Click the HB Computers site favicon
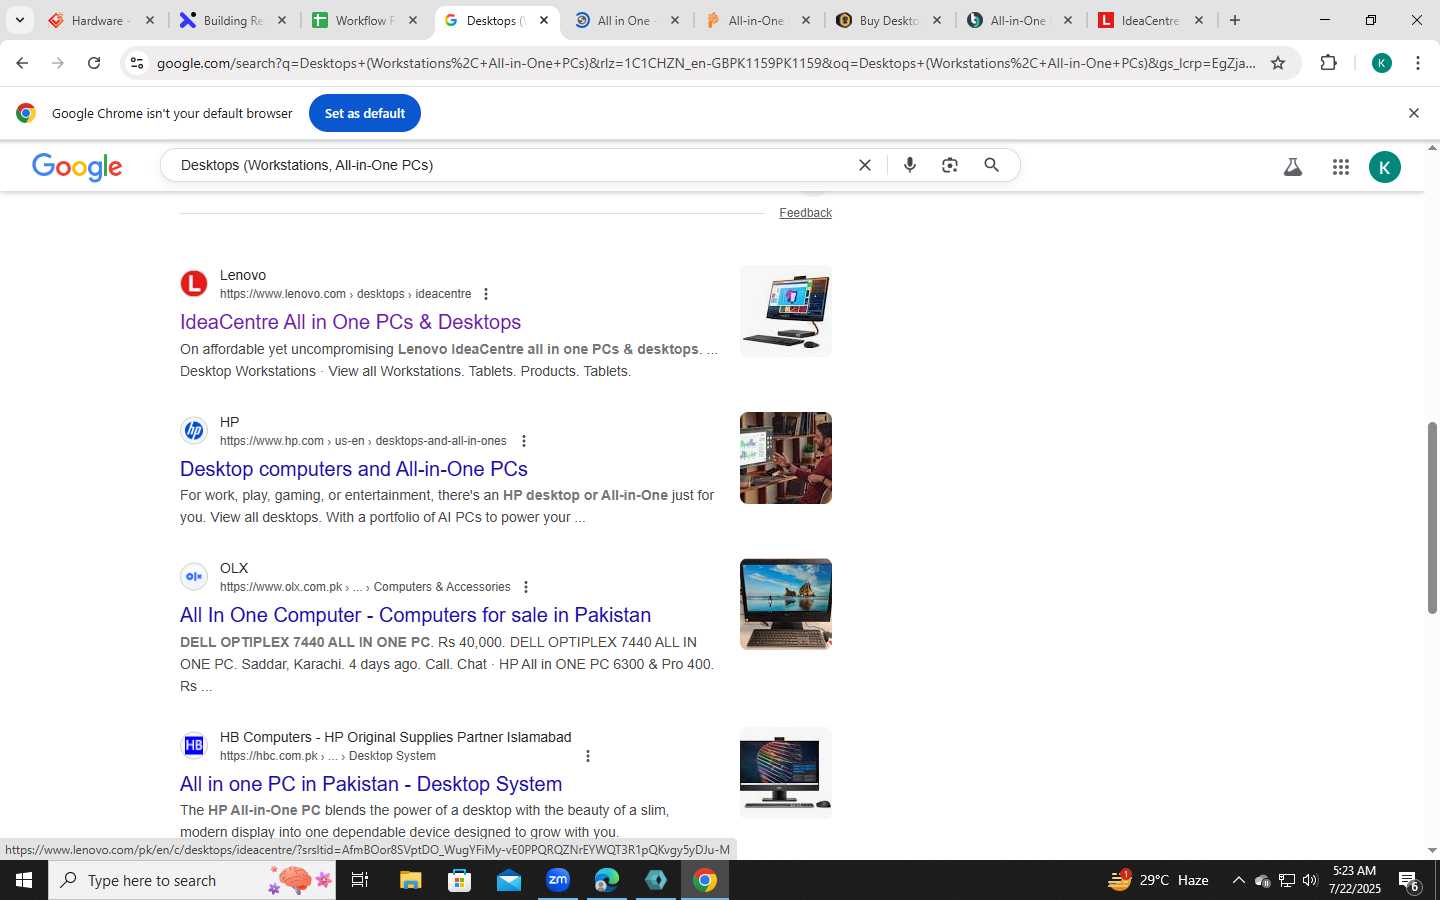This screenshot has width=1440, height=900. click(x=194, y=746)
